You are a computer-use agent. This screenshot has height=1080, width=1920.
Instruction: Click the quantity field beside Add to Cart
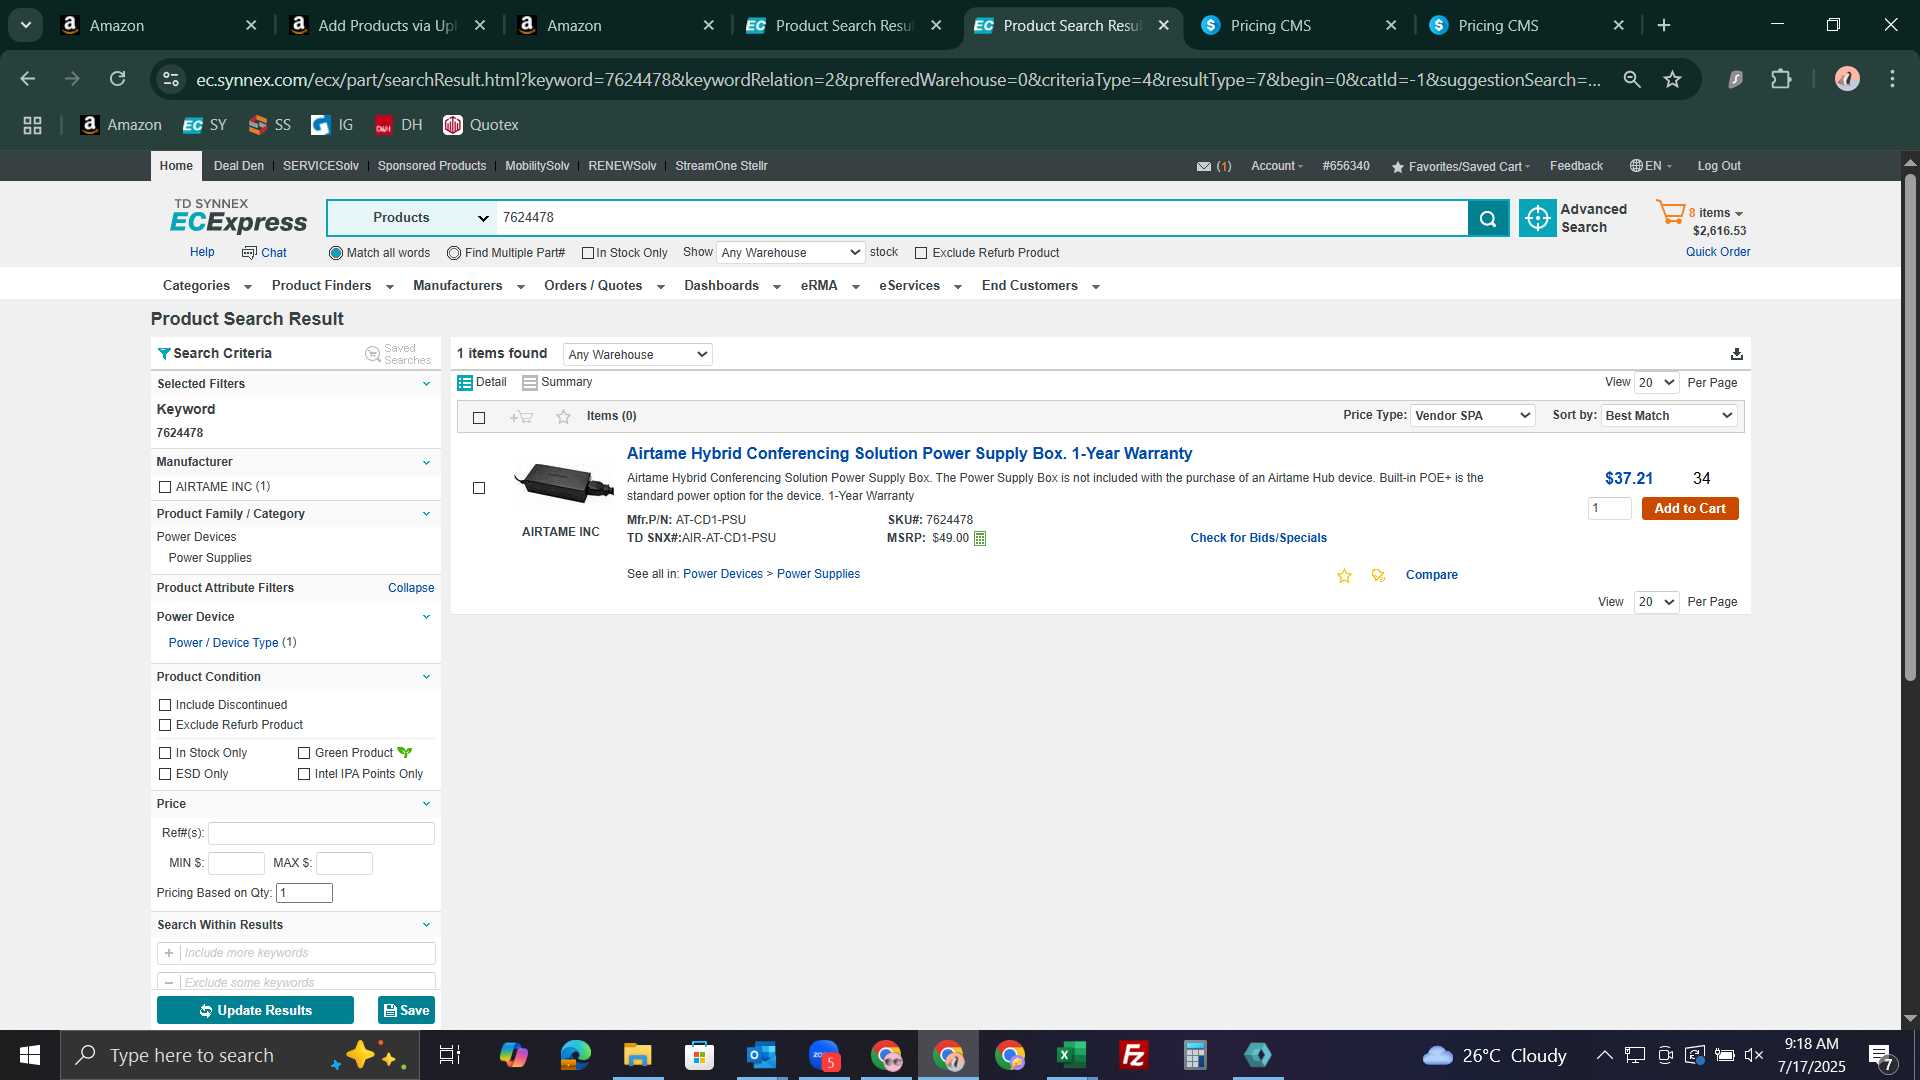click(1609, 509)
